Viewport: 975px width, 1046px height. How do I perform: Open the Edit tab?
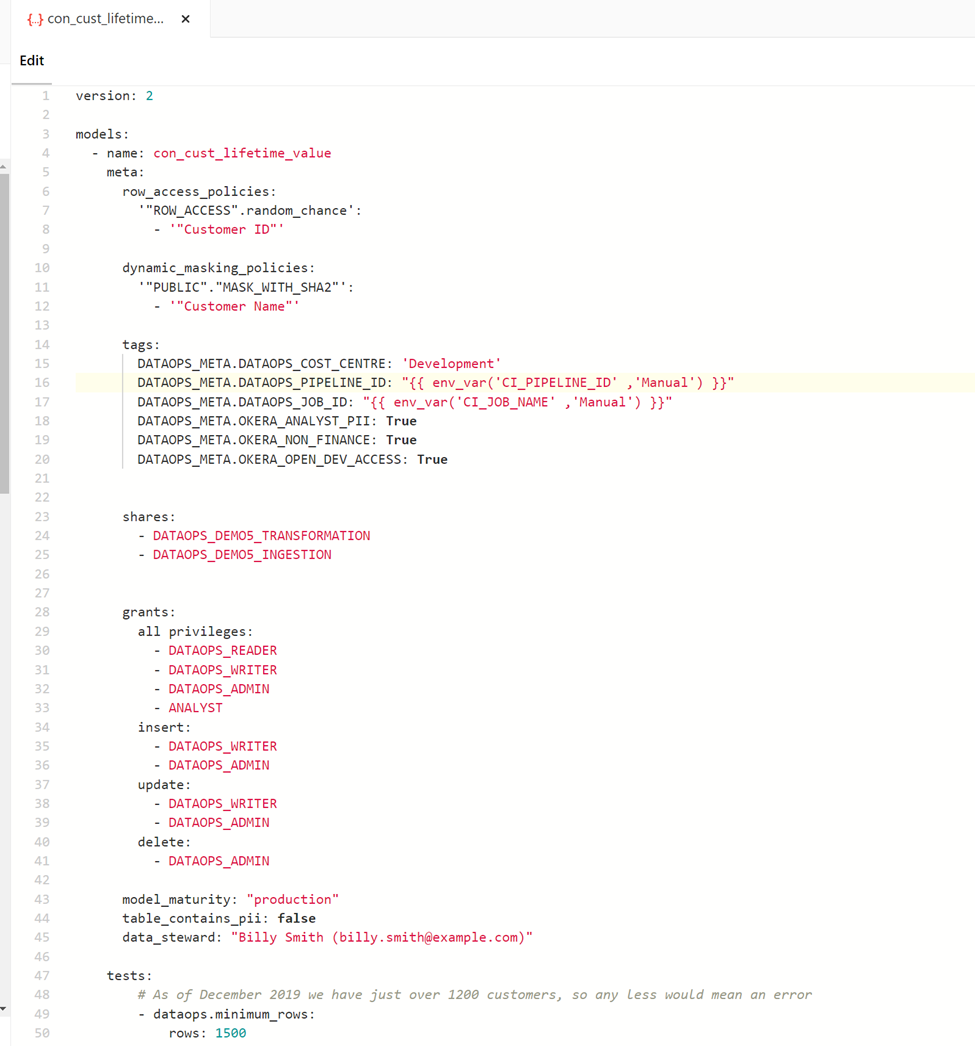[31, 61]
